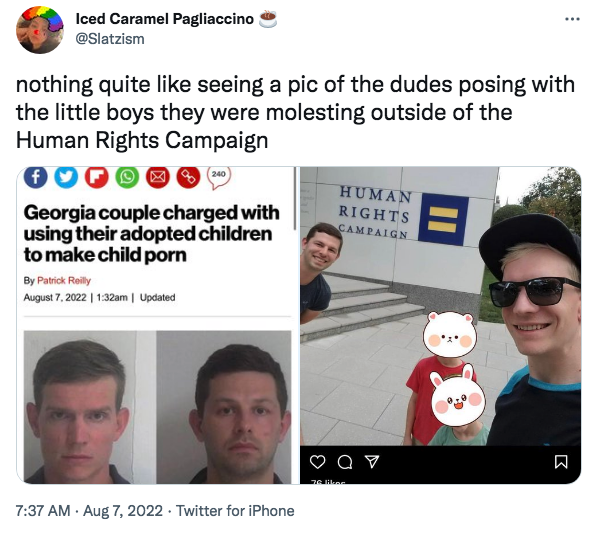598x534 pixels.
Task: Open the Human Rights Campaign photo
Action: pyautogui.click(x=440, y=325)
